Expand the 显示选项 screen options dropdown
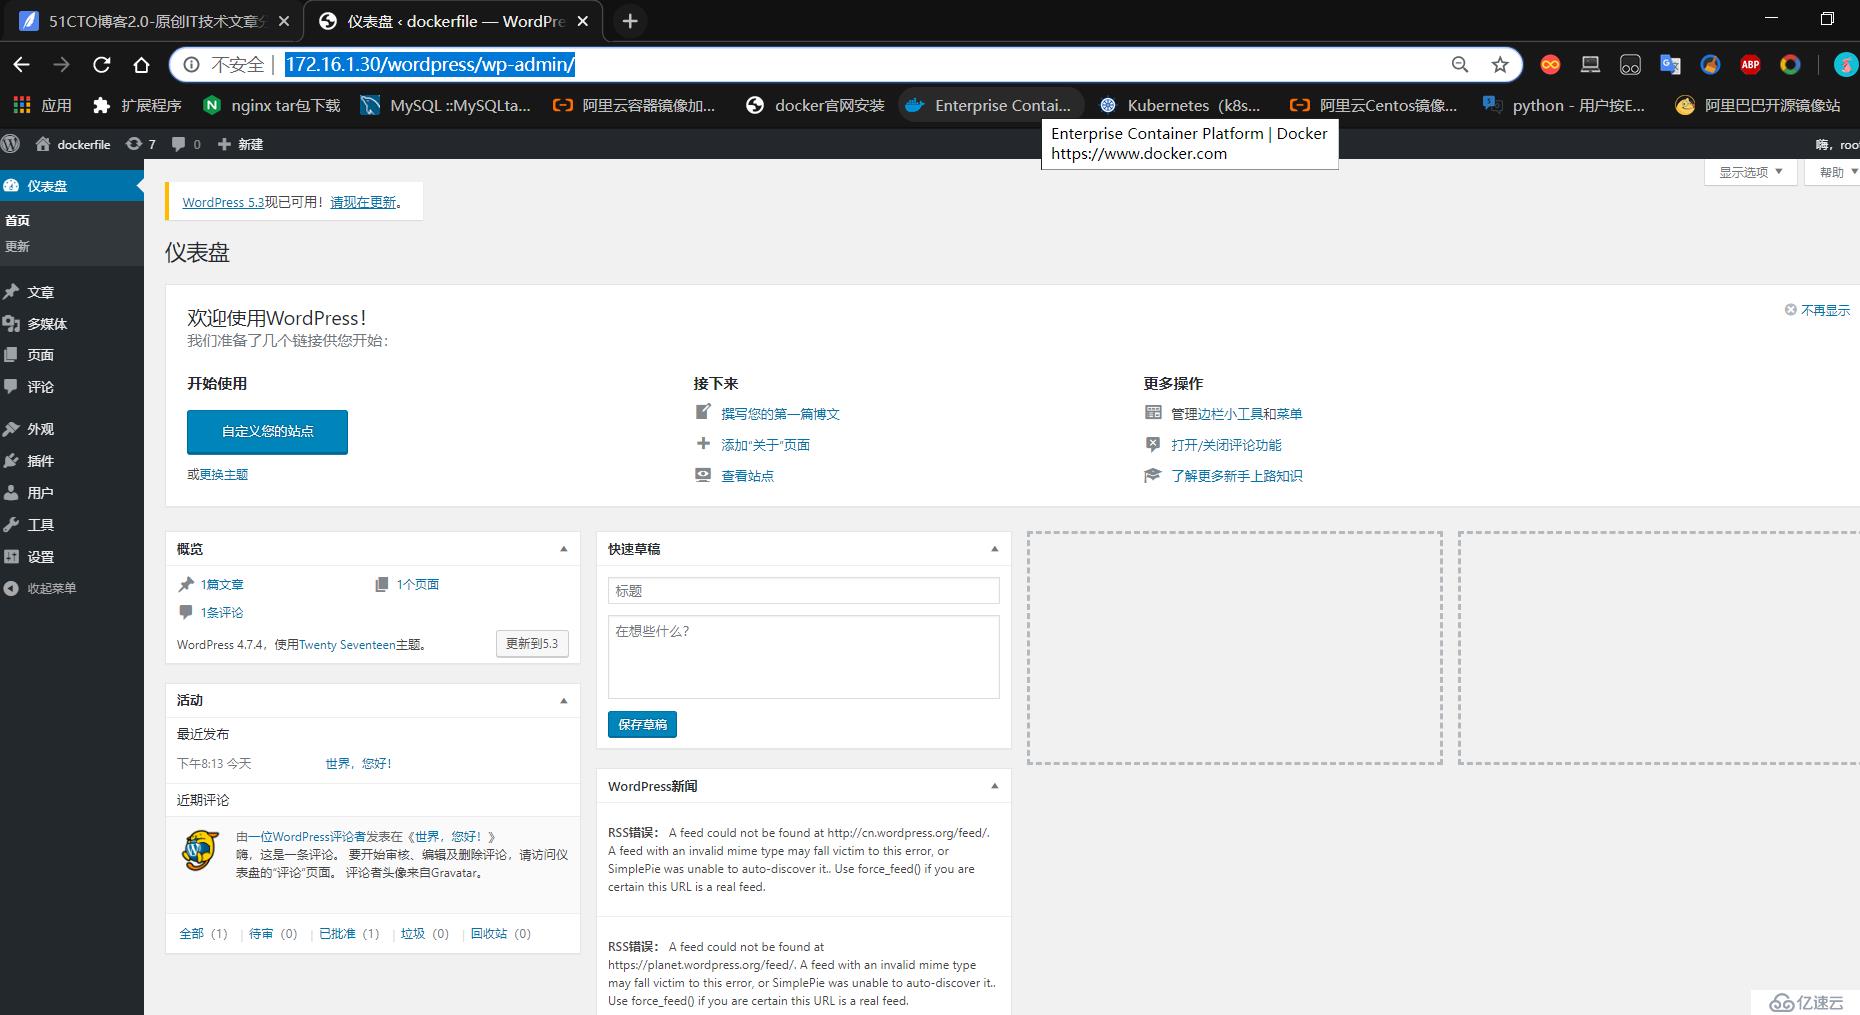 [1750, 172]
